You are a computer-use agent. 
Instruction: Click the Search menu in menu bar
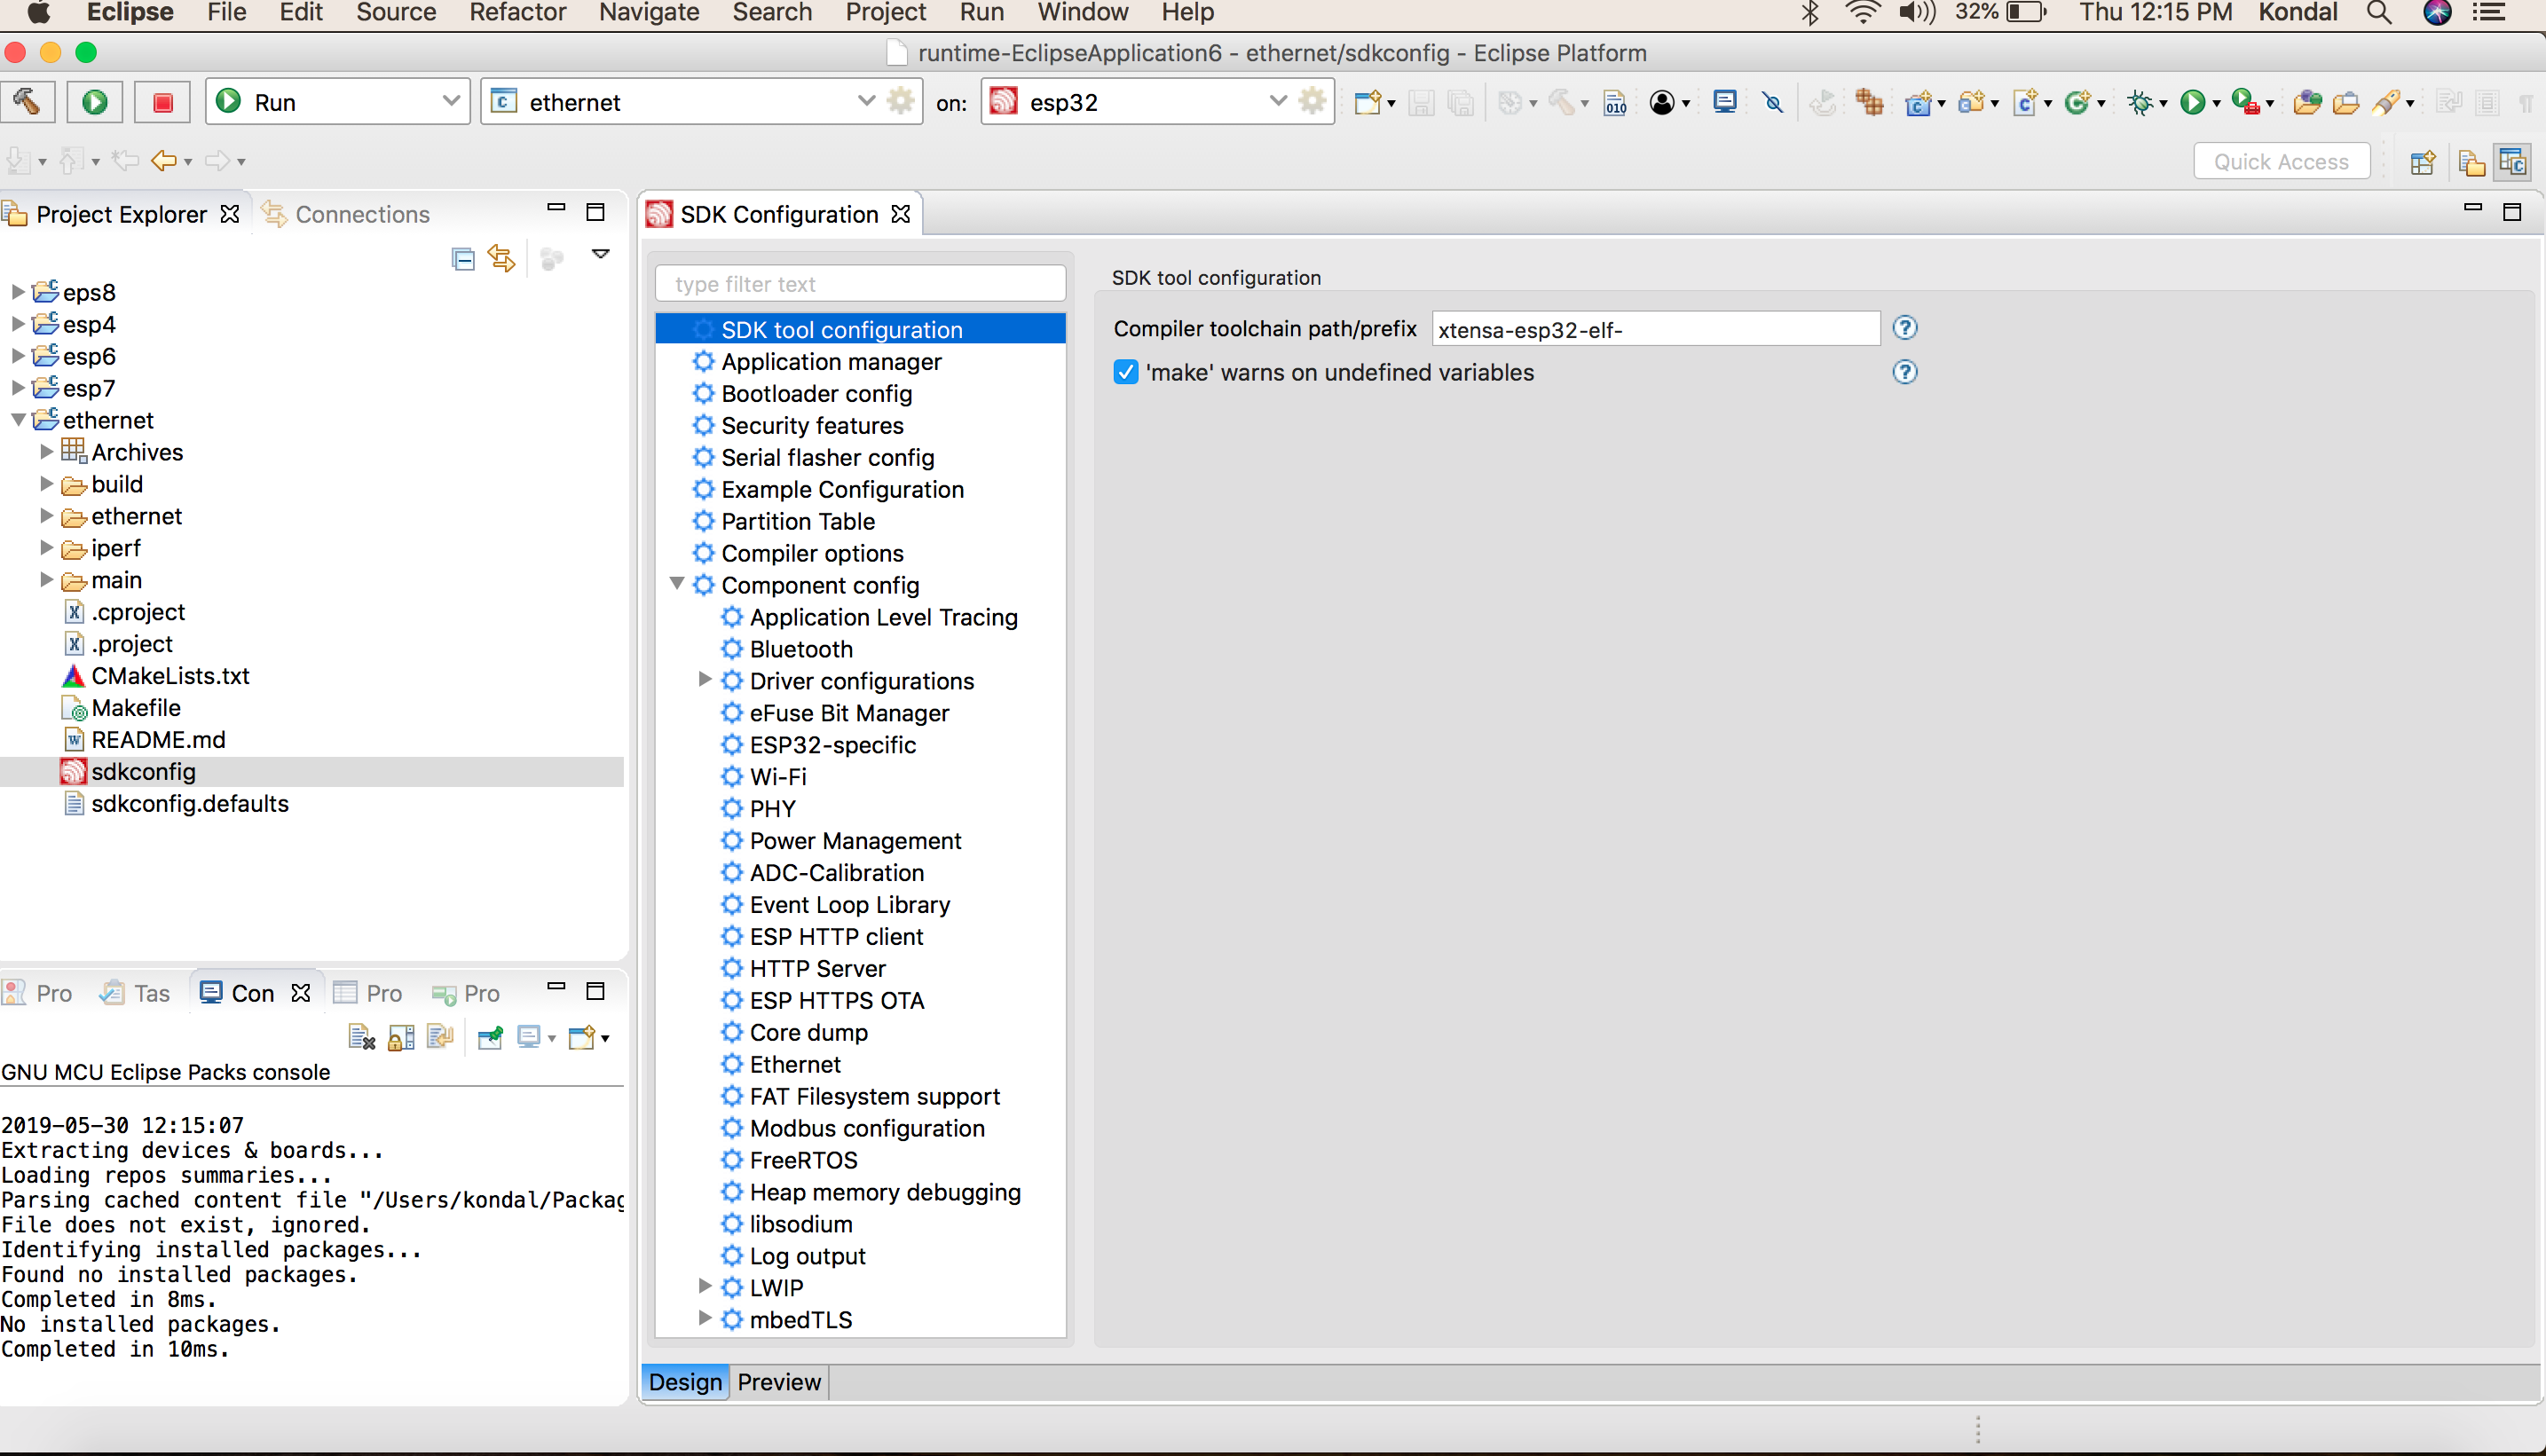click(x=771, y=14)
